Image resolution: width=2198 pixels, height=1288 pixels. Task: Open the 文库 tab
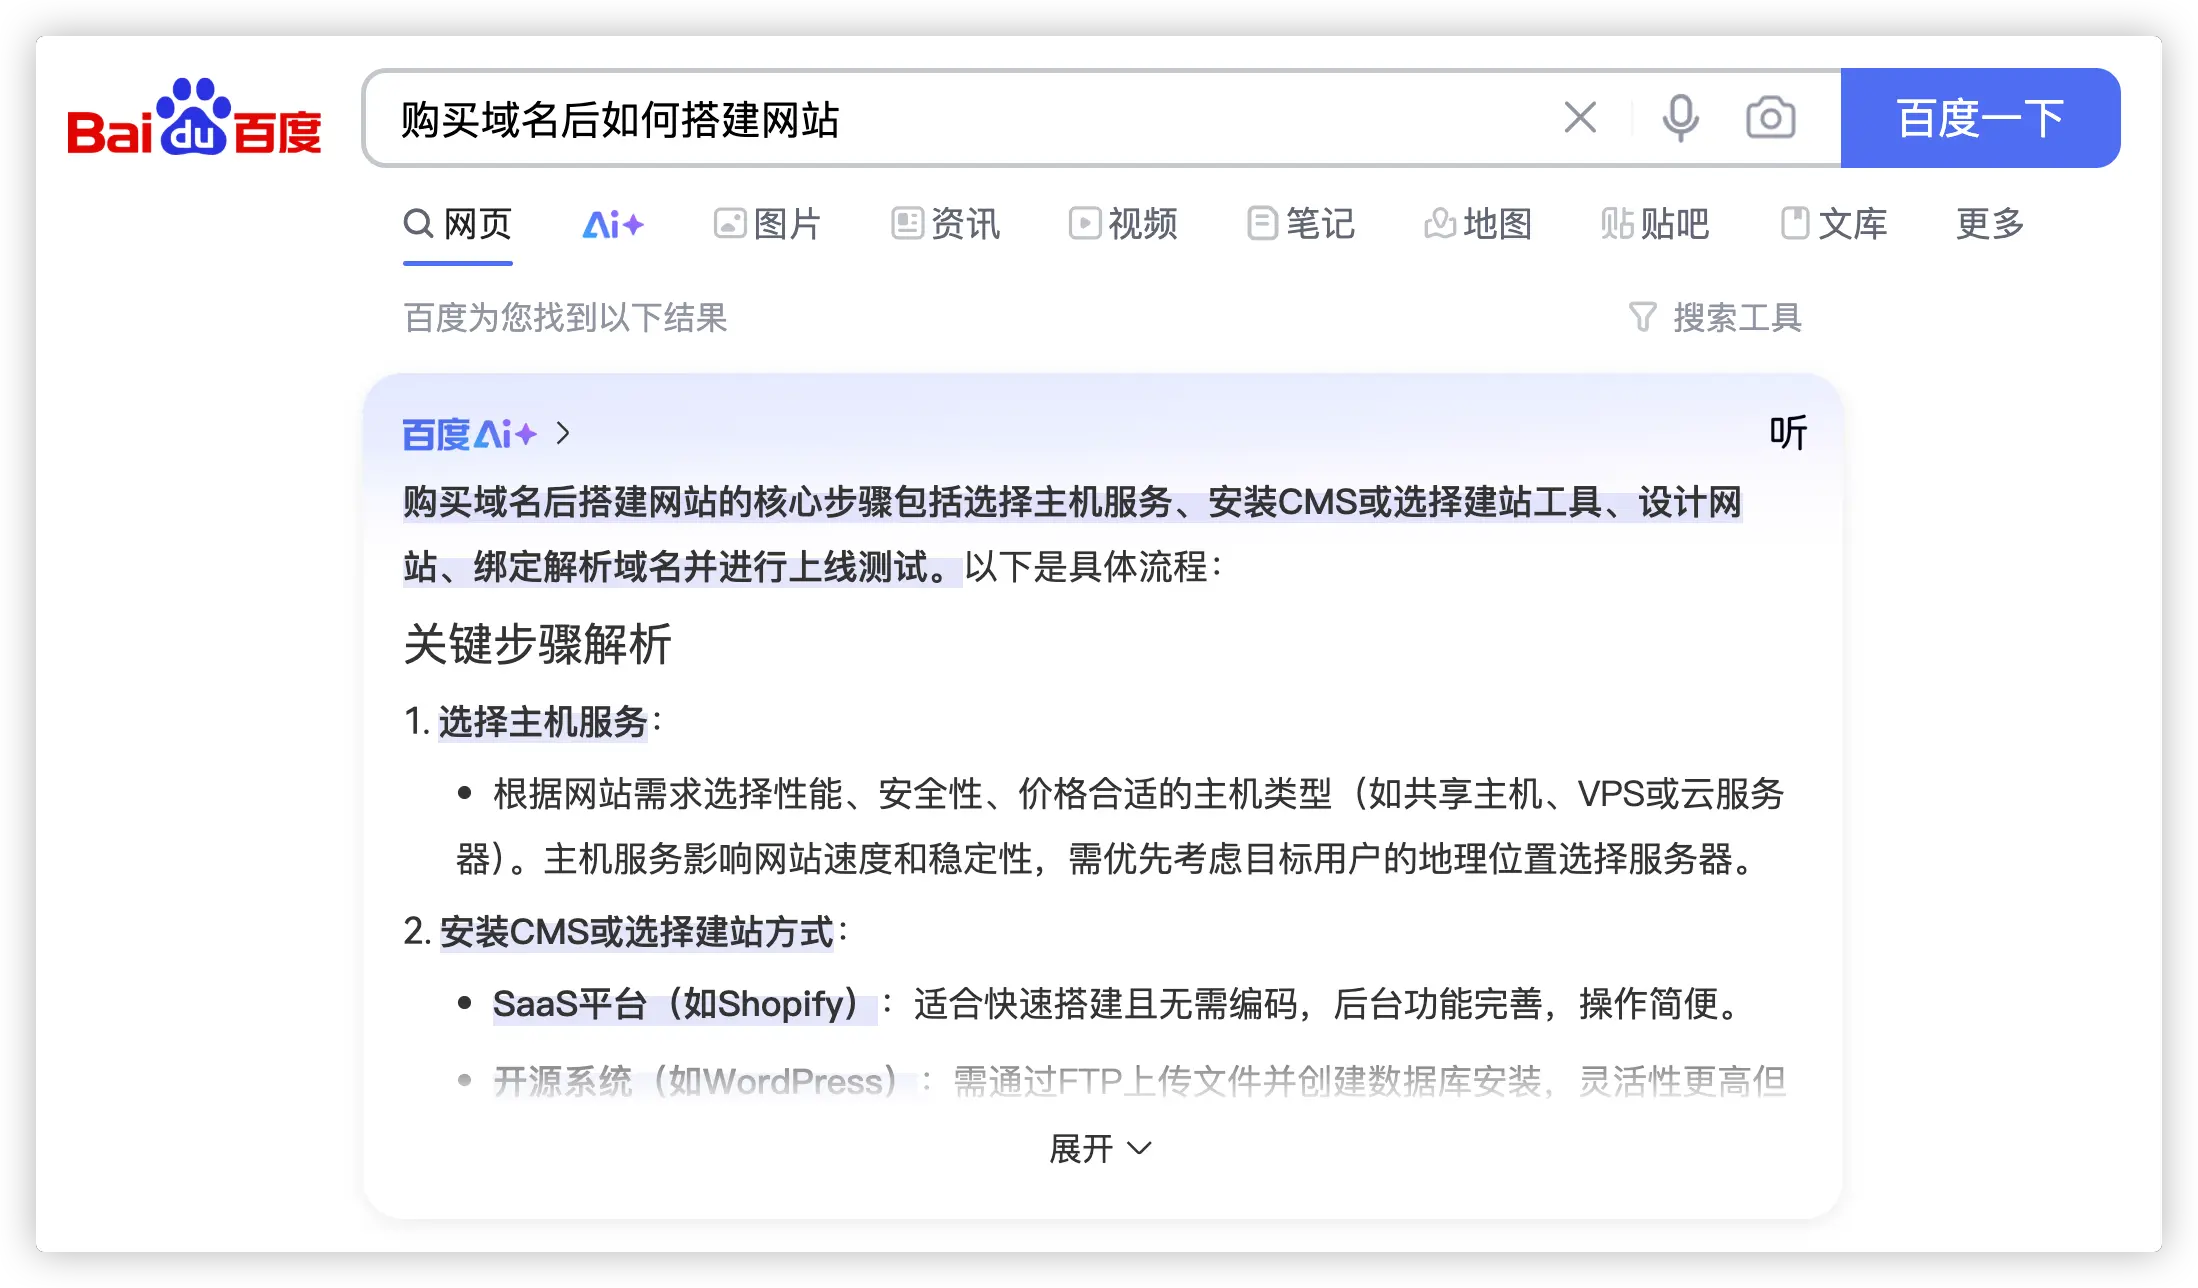point(1834,224)
